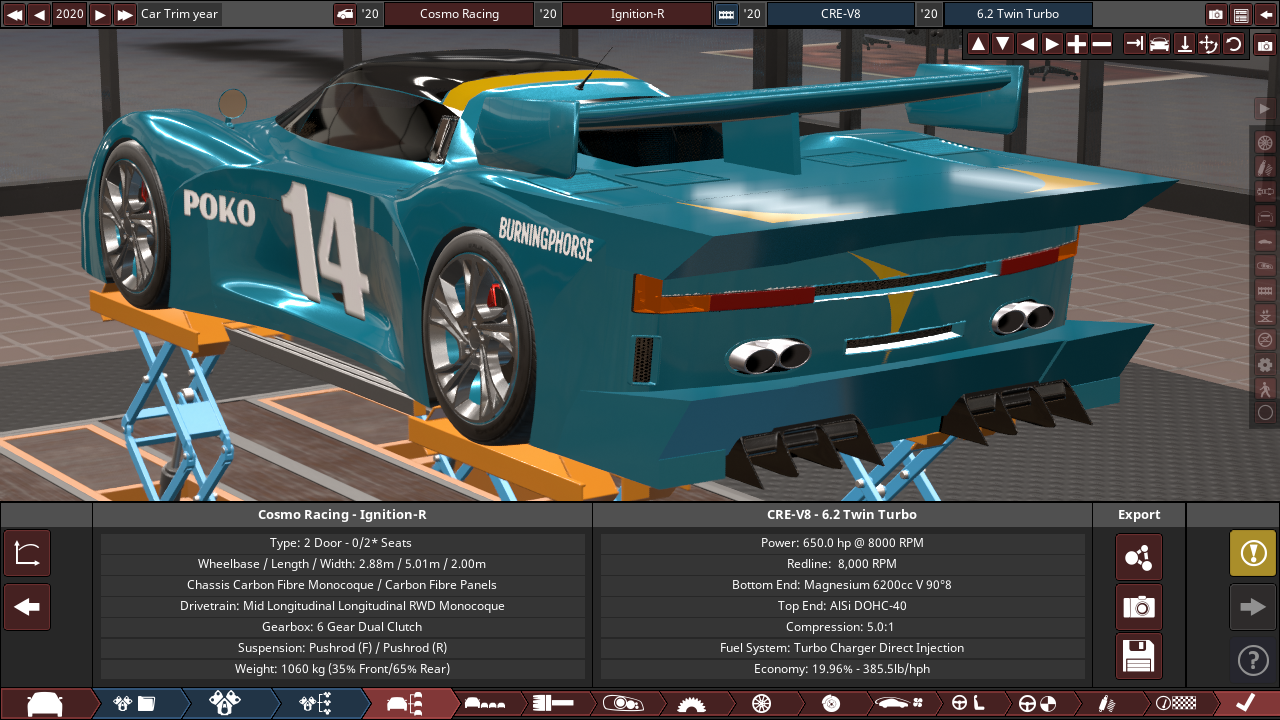This screenshot has width=1280, height=720.
Task: Toggle suspension spring visibility in the side panel
Action: 1264,167
